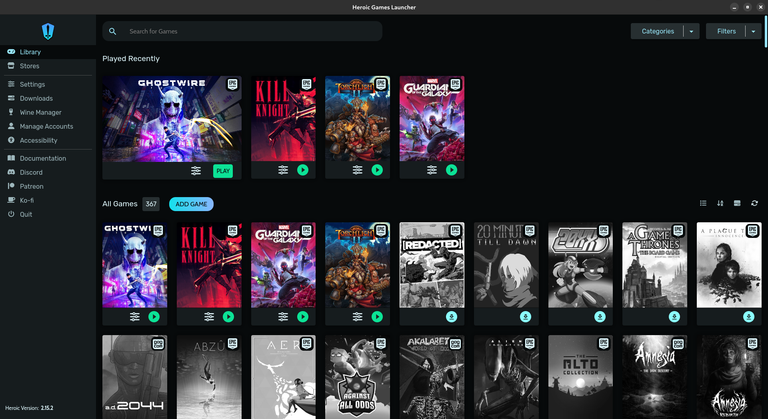Expand the Categories dropdown arrow

pos(692,31)
